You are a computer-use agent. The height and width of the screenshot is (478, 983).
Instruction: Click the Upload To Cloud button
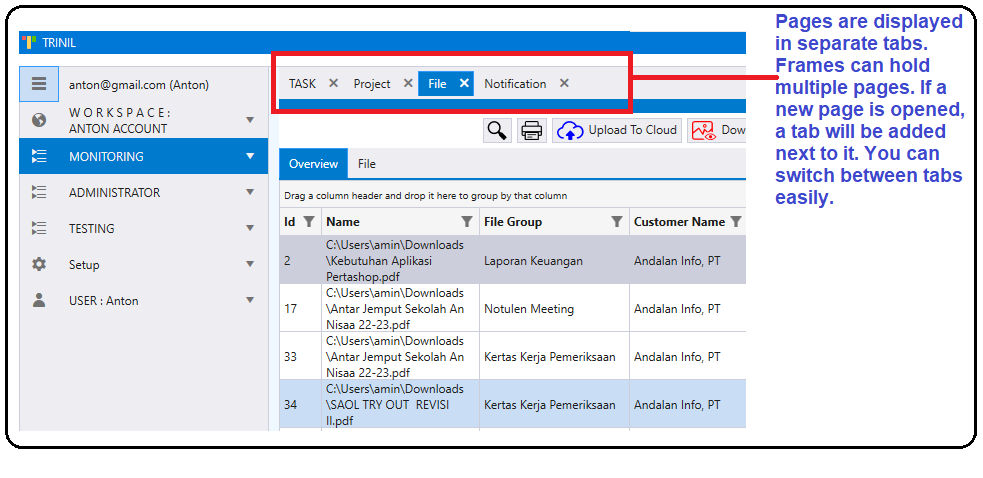click(x=618, y=130)
